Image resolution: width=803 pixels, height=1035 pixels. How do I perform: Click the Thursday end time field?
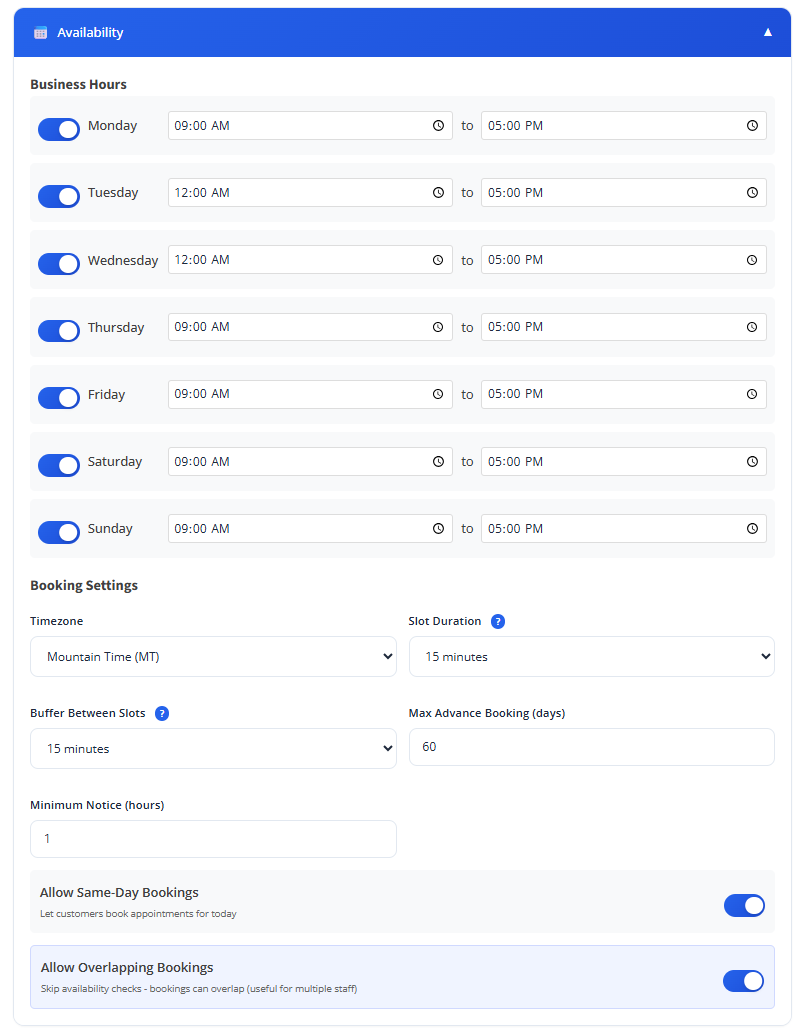pyautogui.click(x=610, y=327)
